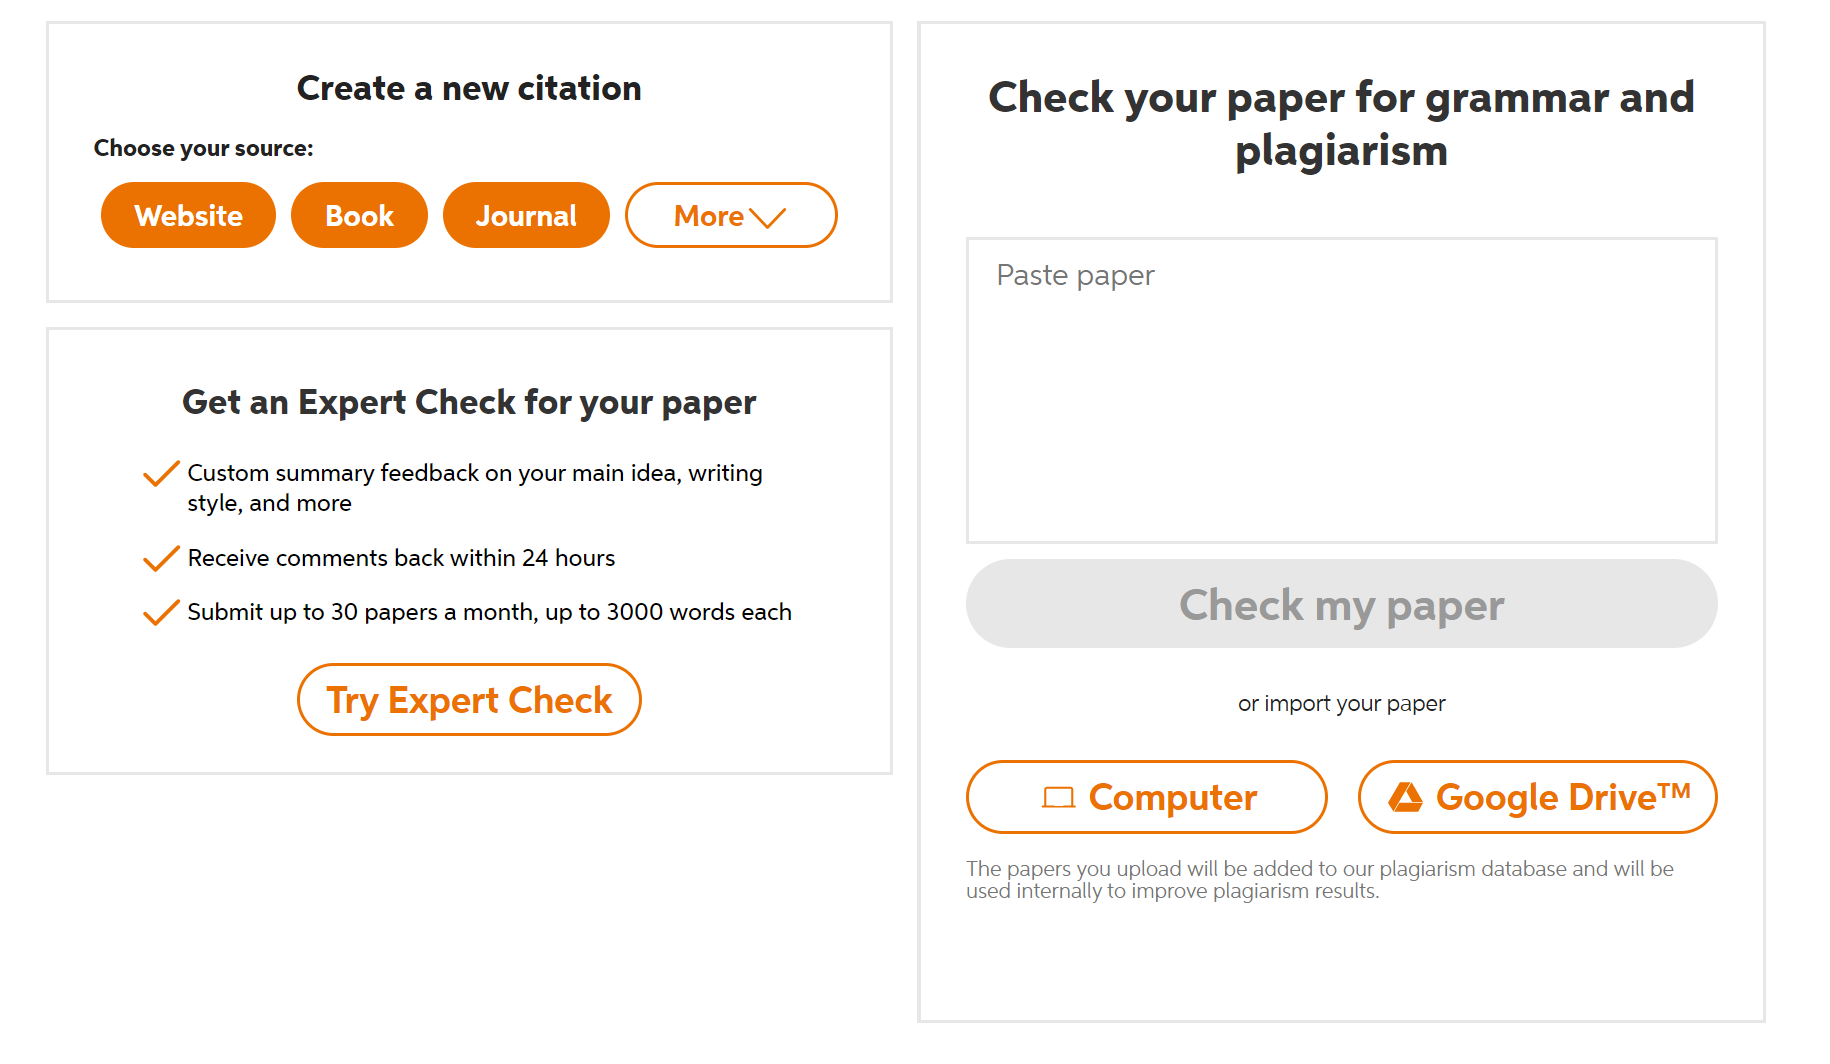Import a paper from Google Drive
The height and width of the screenshot is (1064, 1830).
point(1537,797)
